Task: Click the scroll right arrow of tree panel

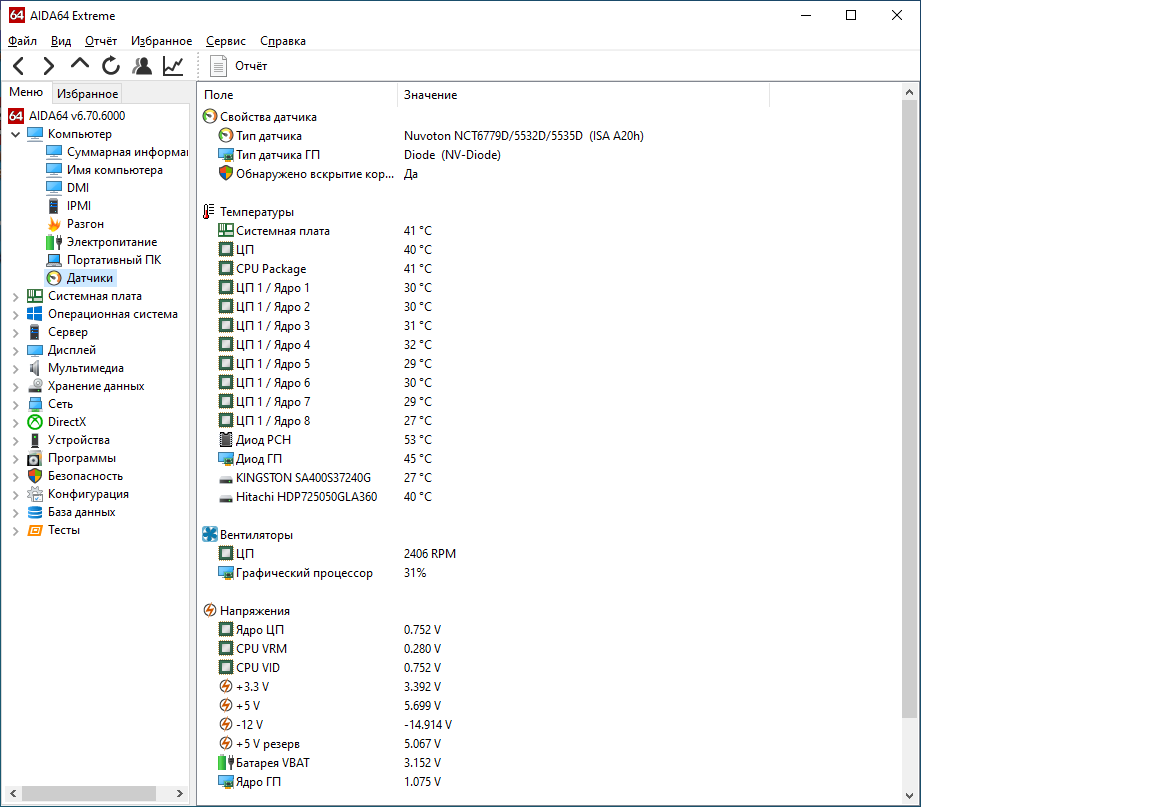Action: coord(179,794)
